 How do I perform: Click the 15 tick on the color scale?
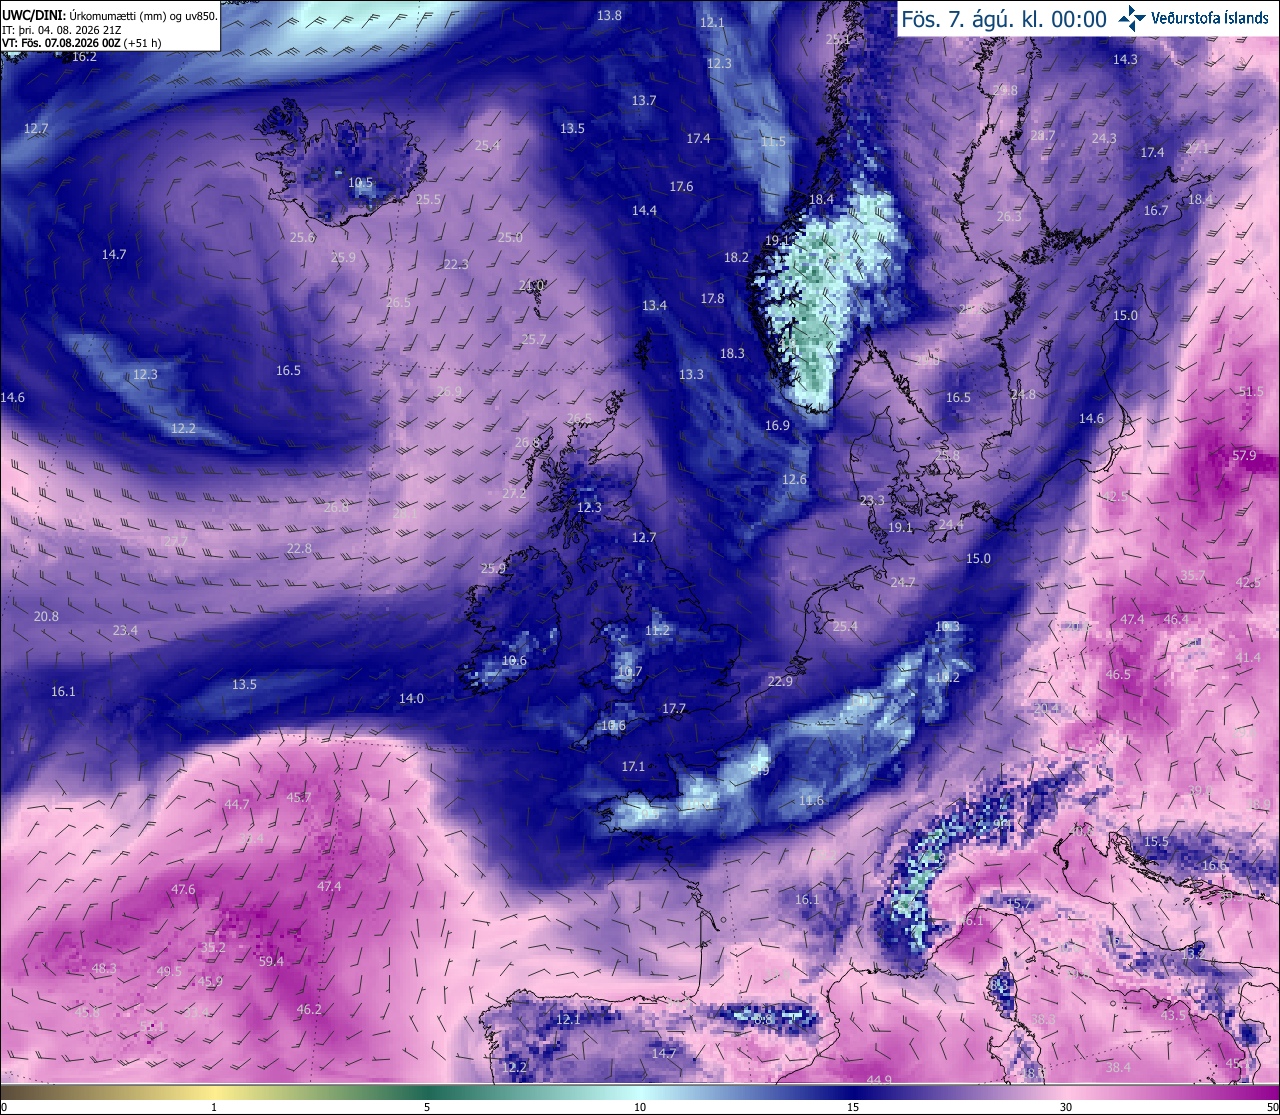(853, 1107)
